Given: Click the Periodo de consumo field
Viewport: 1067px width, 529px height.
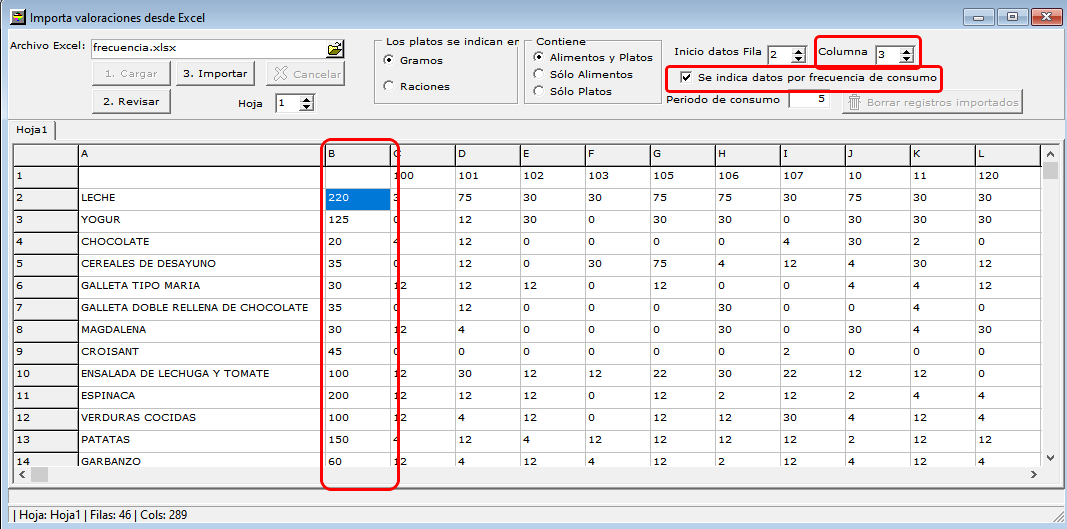Looking at the screenshot, I should (x=809, y=99).
